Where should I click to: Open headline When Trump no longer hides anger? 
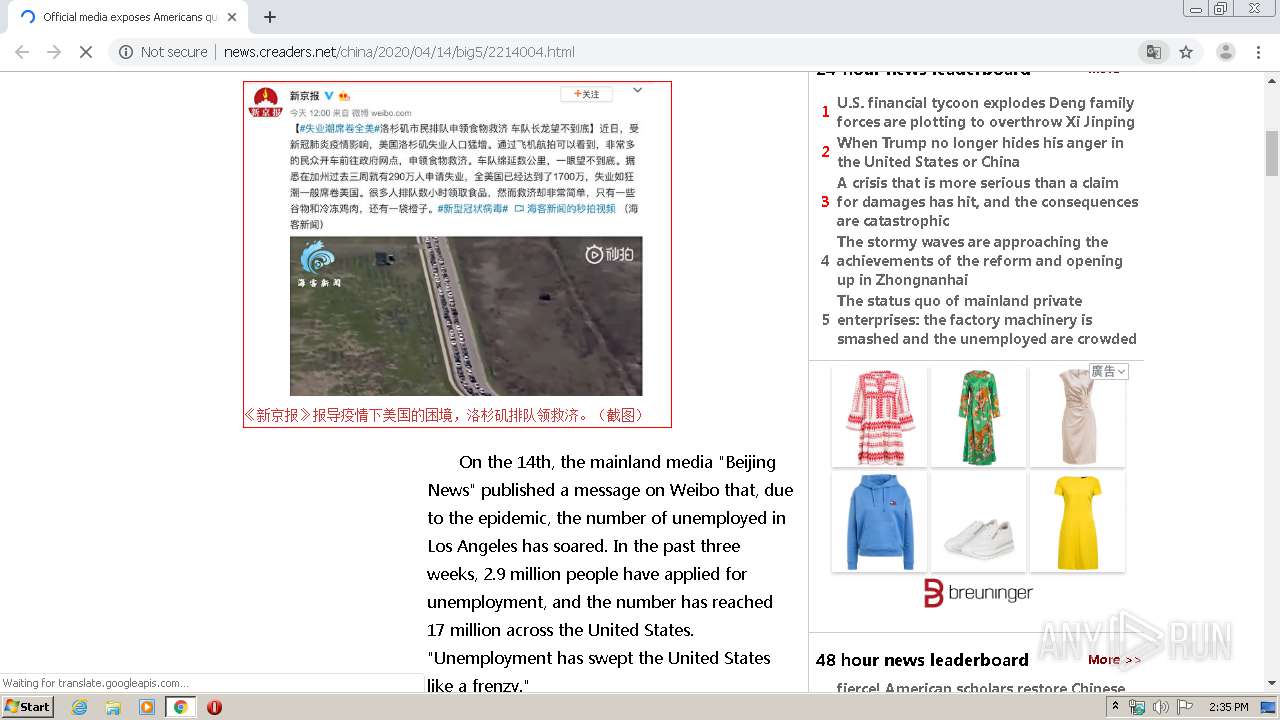(x=980, y=152)
